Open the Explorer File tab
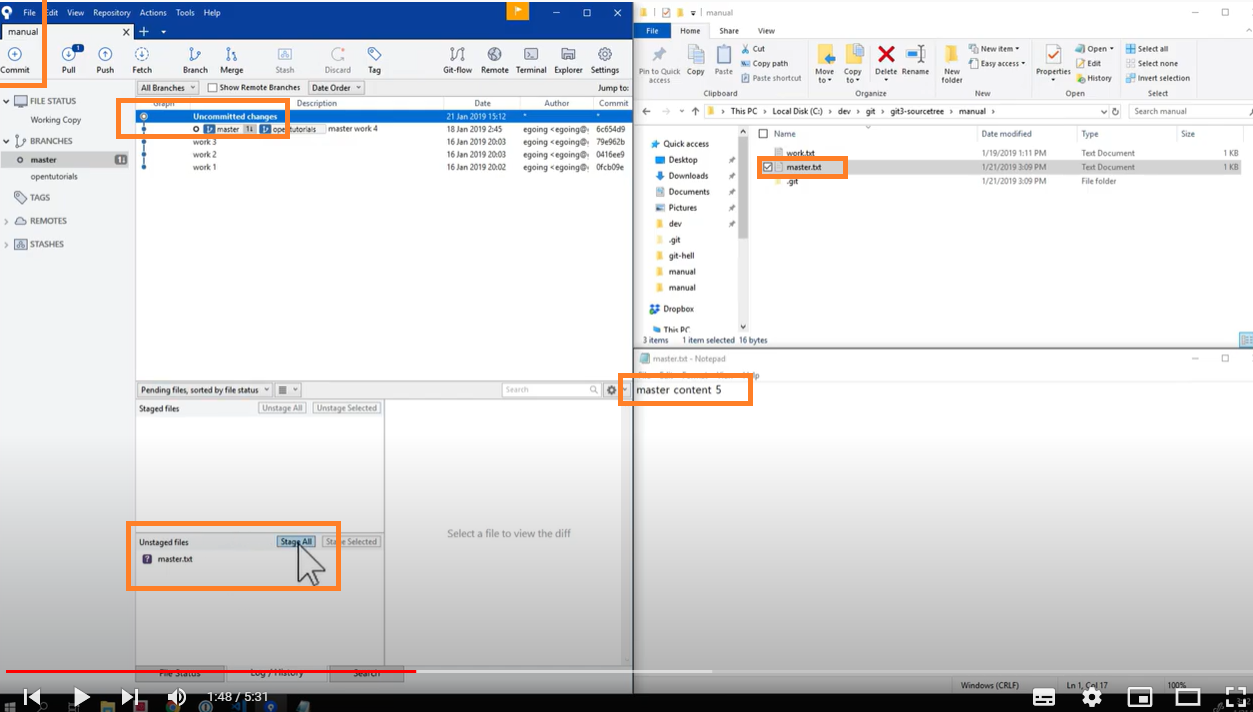 pos(652,31)
